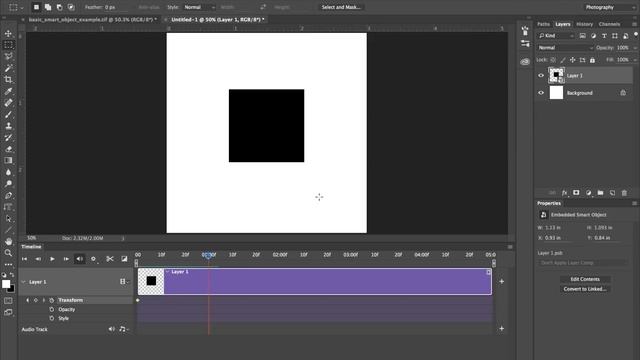Select the Dodge tool
Viewport: 640px width, 360px height.
tap(8, 184)
